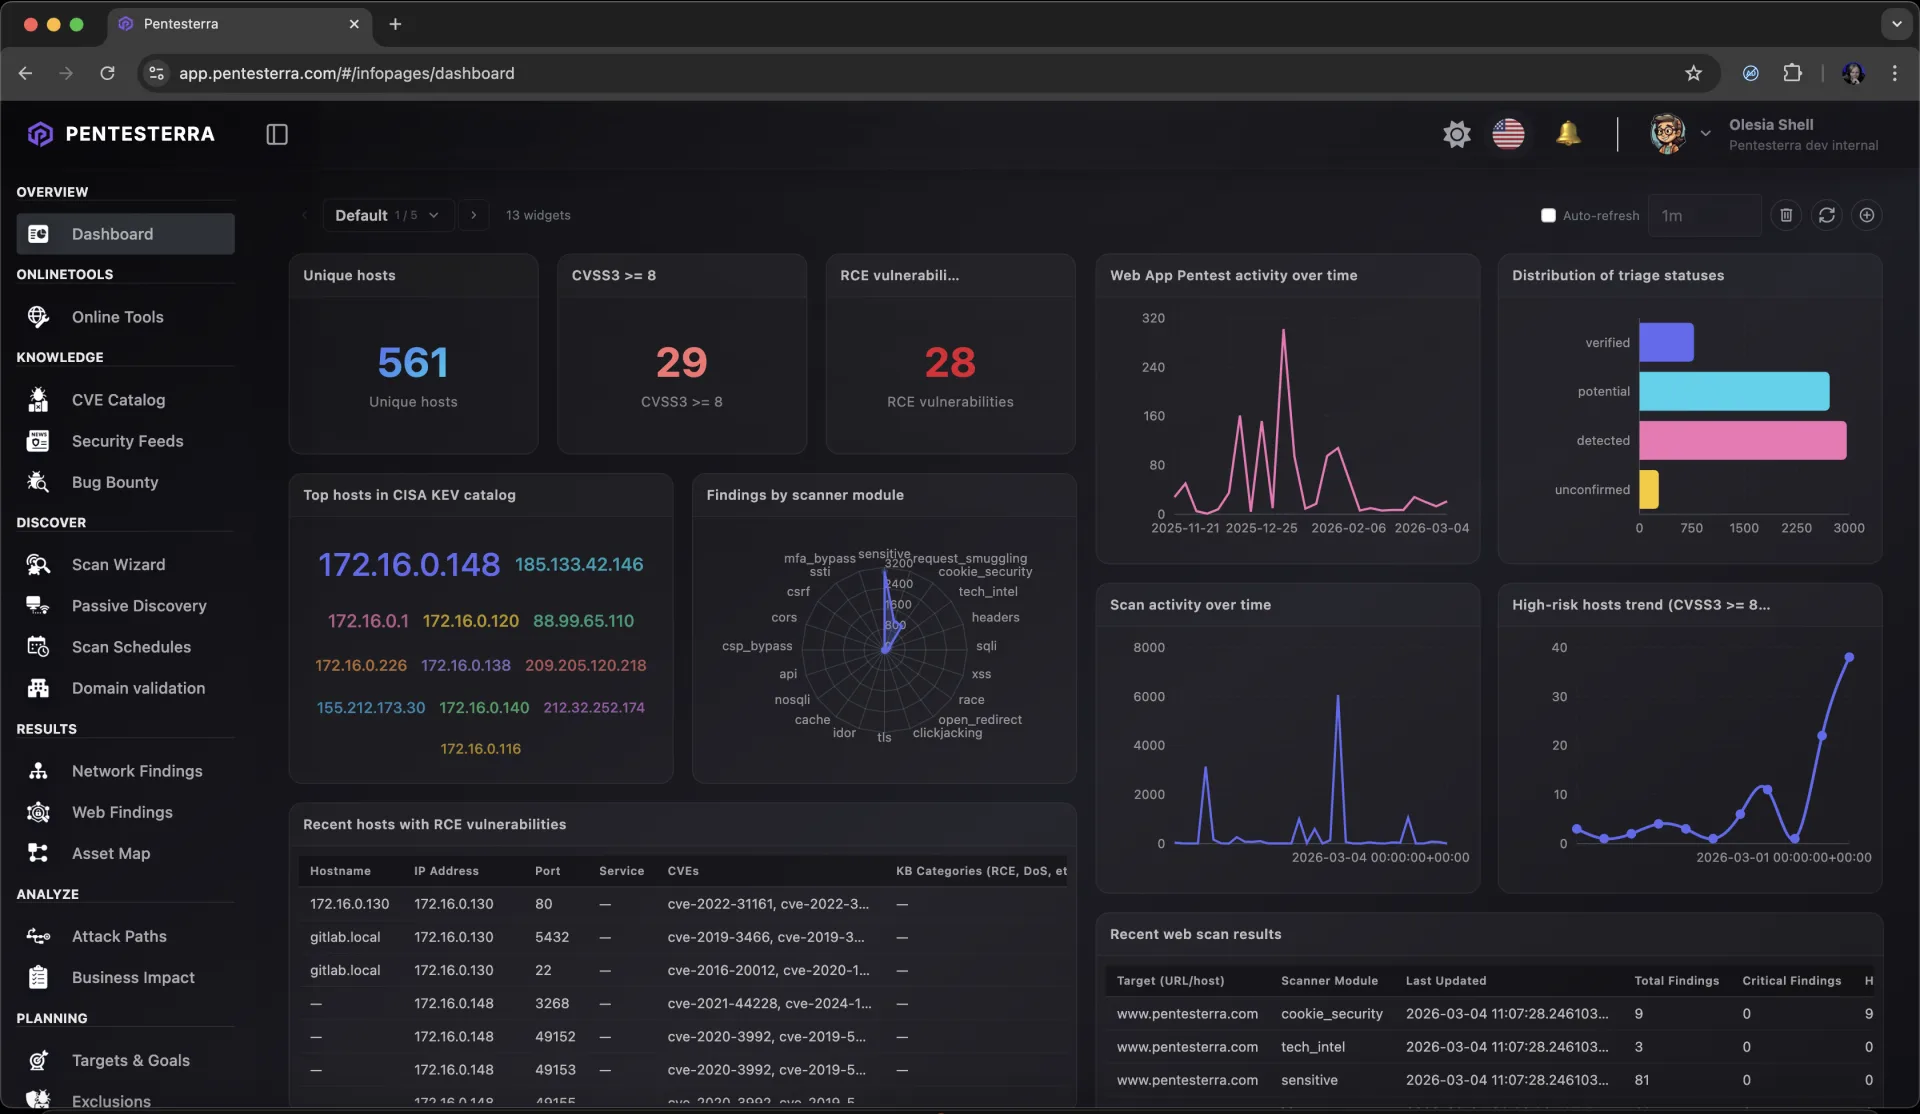Open Passive Discovery

[x=139, y=606]
